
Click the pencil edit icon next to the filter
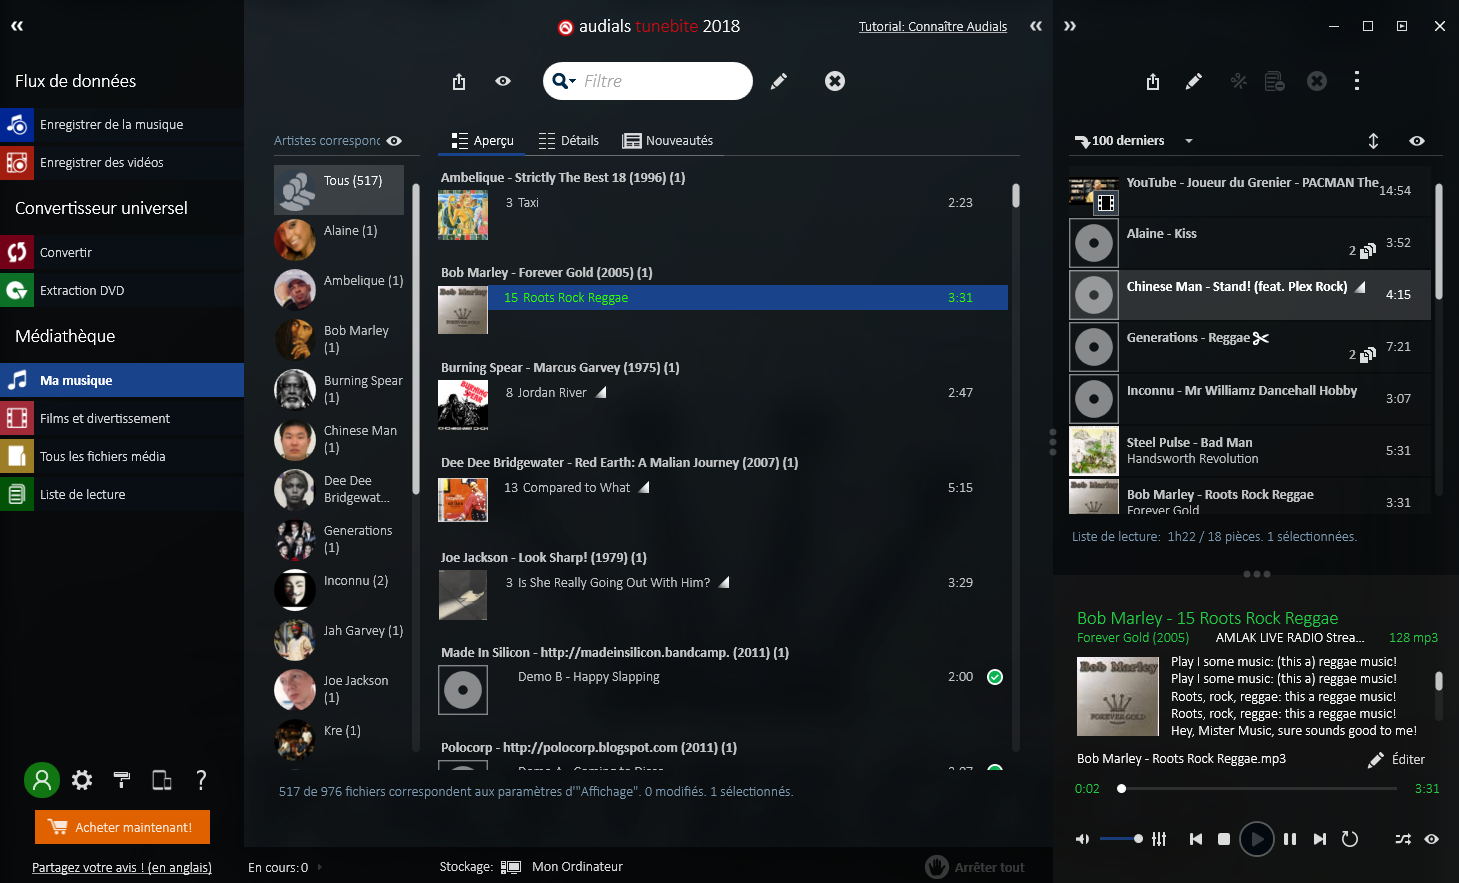pyautogui.click(x=779, y=81)
